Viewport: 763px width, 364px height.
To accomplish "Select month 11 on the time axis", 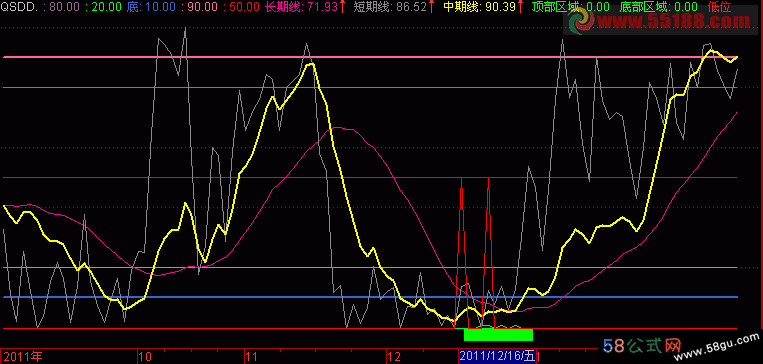I will pyautogui.click(x=251, y=357).
